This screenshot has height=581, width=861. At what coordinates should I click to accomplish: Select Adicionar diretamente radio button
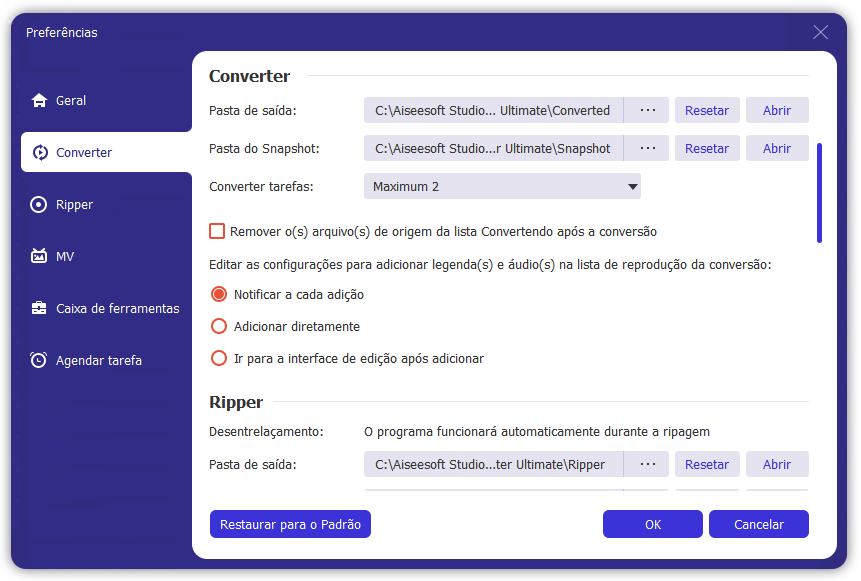coord(218,326)
